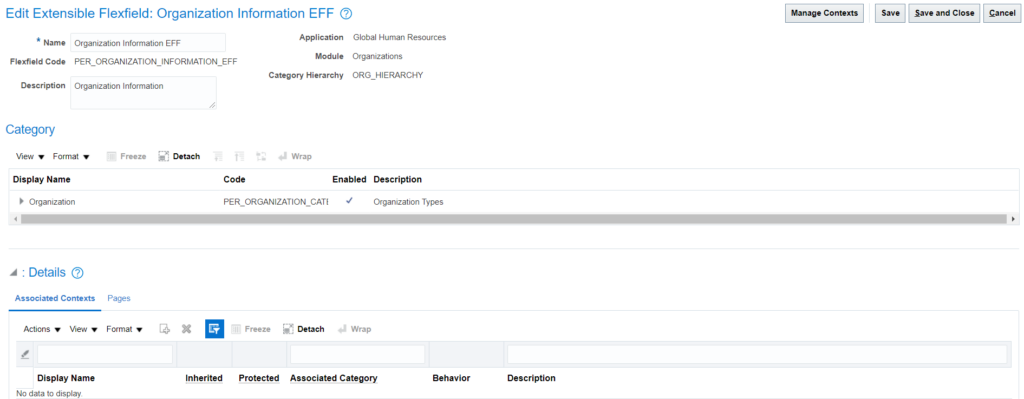Viewport: 1024px width, 399px height.
Task: Expand the Organization tree row
Action: (22, 201)
